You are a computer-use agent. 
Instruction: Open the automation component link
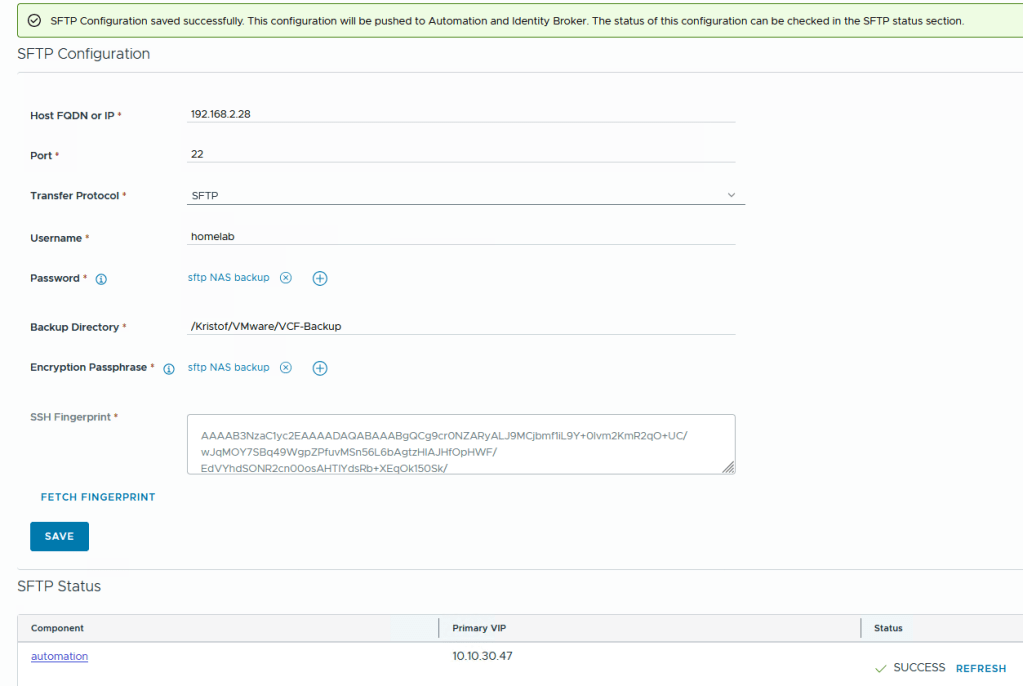tap(59, 656)
